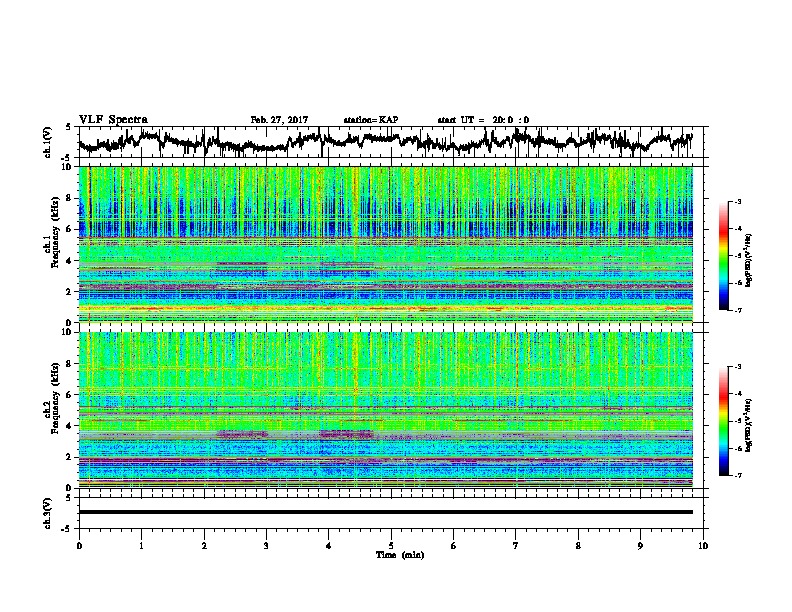Viewport: 792px width, 612px height.
Task: Click the "VLF Spectra" plot title
Action: coord(113,120)
